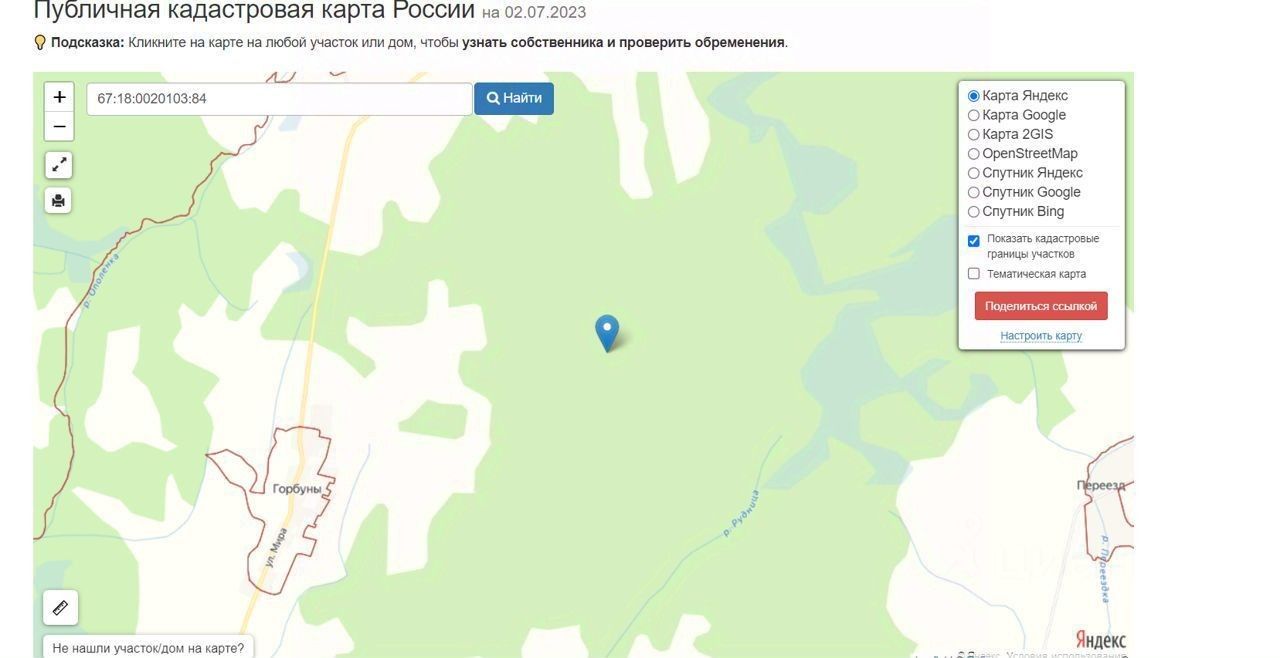Viewport: 1280px width, 658px height.
Task: Choose Спутник Google satellite view
Action: 974,192
